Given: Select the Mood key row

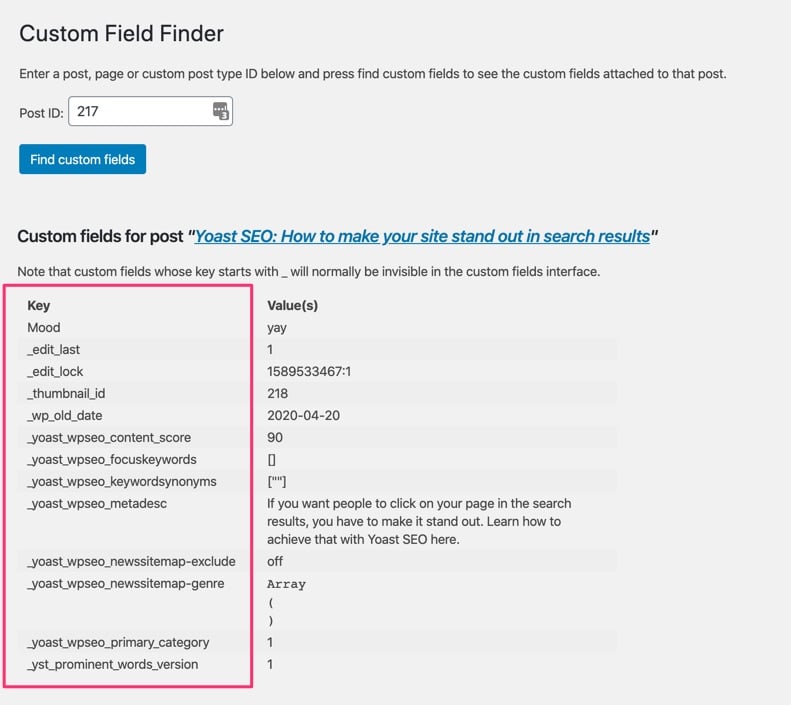Looking at the screenshot, I should [44, 327].
